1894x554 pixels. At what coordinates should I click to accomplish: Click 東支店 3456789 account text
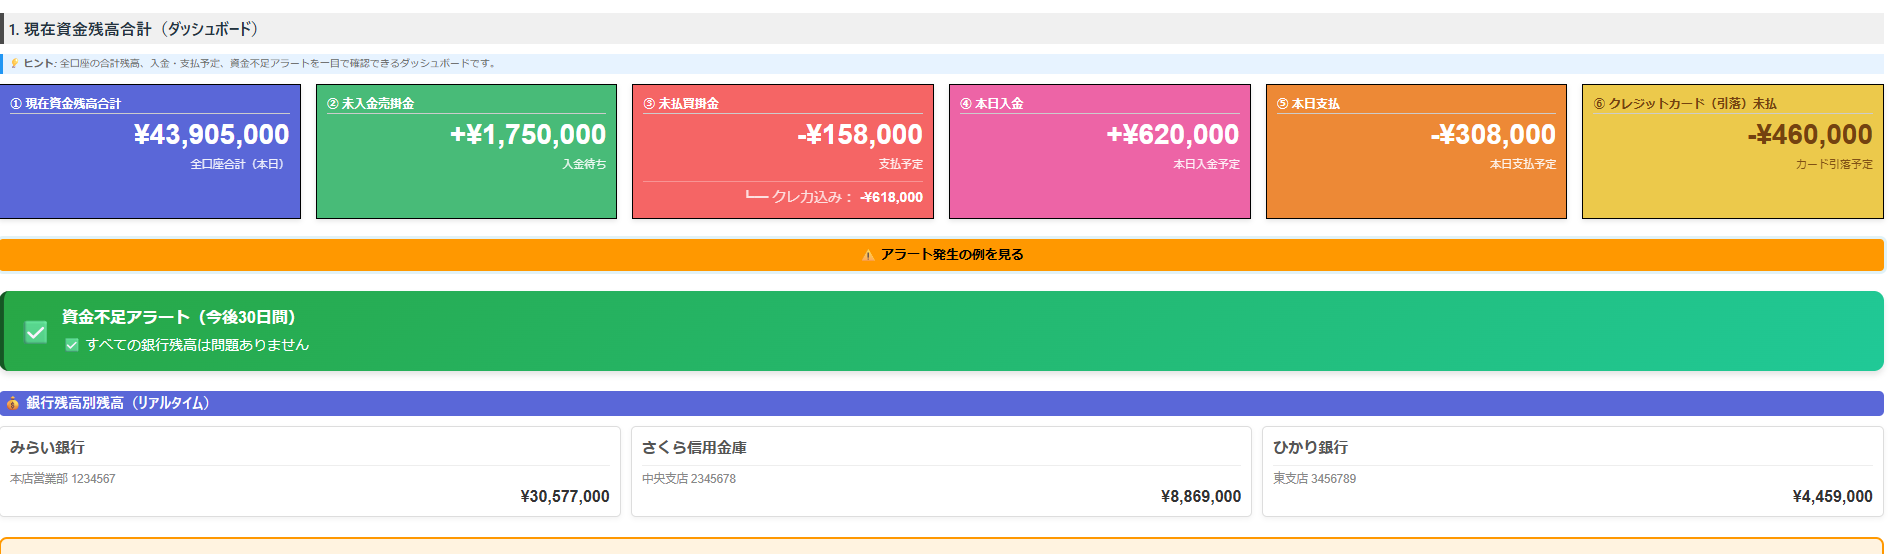click(1314, 479)
